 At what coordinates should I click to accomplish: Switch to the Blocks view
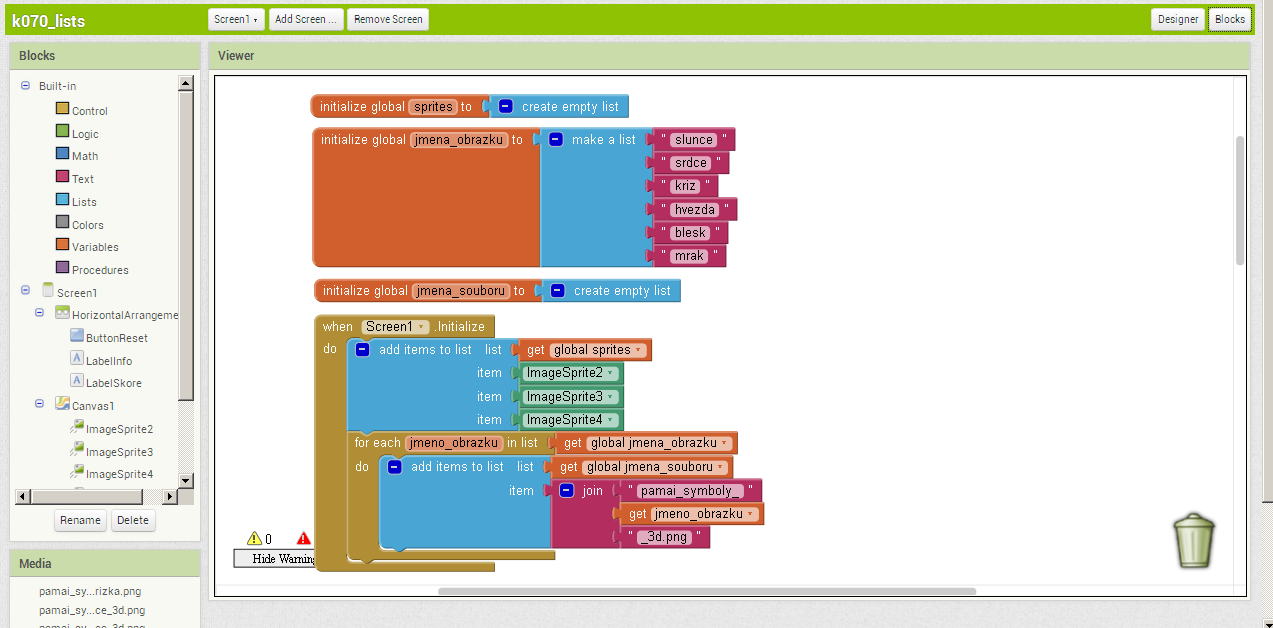pos(1230,19)
